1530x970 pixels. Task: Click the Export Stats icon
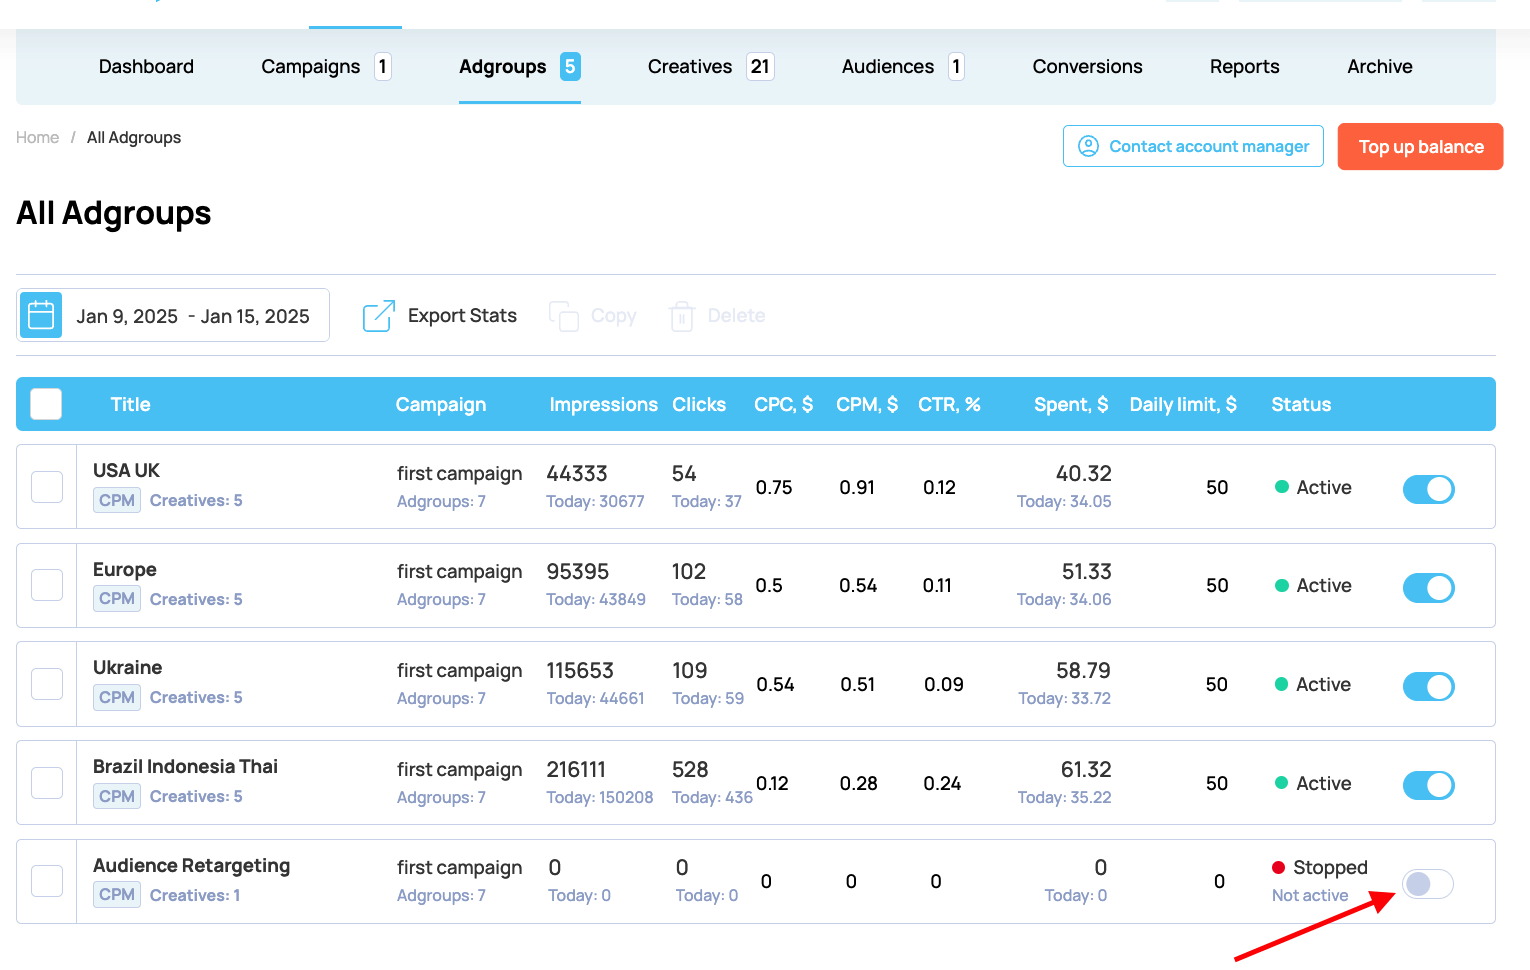(378, 315)
